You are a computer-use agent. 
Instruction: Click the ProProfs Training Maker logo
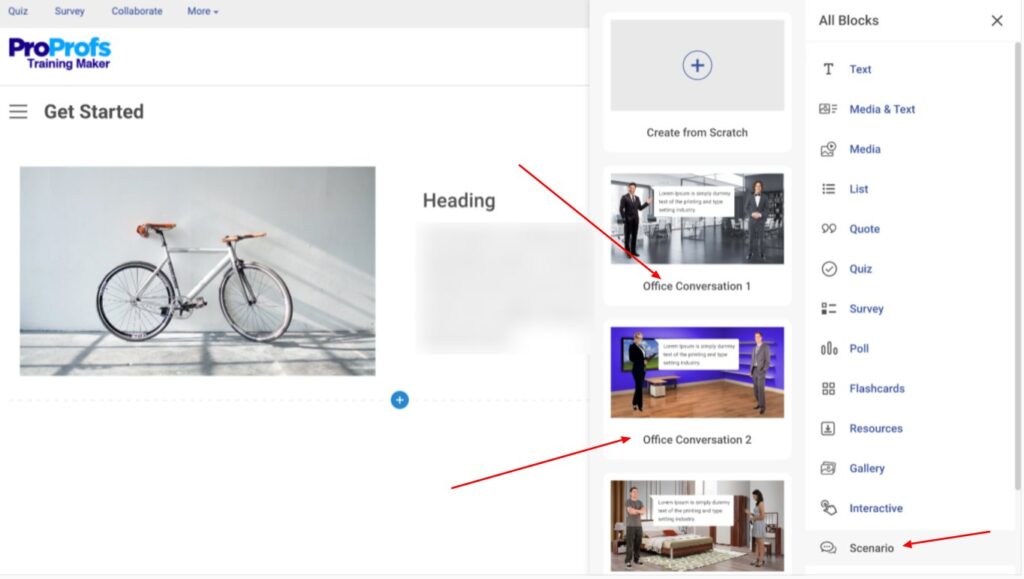[59, 53]
